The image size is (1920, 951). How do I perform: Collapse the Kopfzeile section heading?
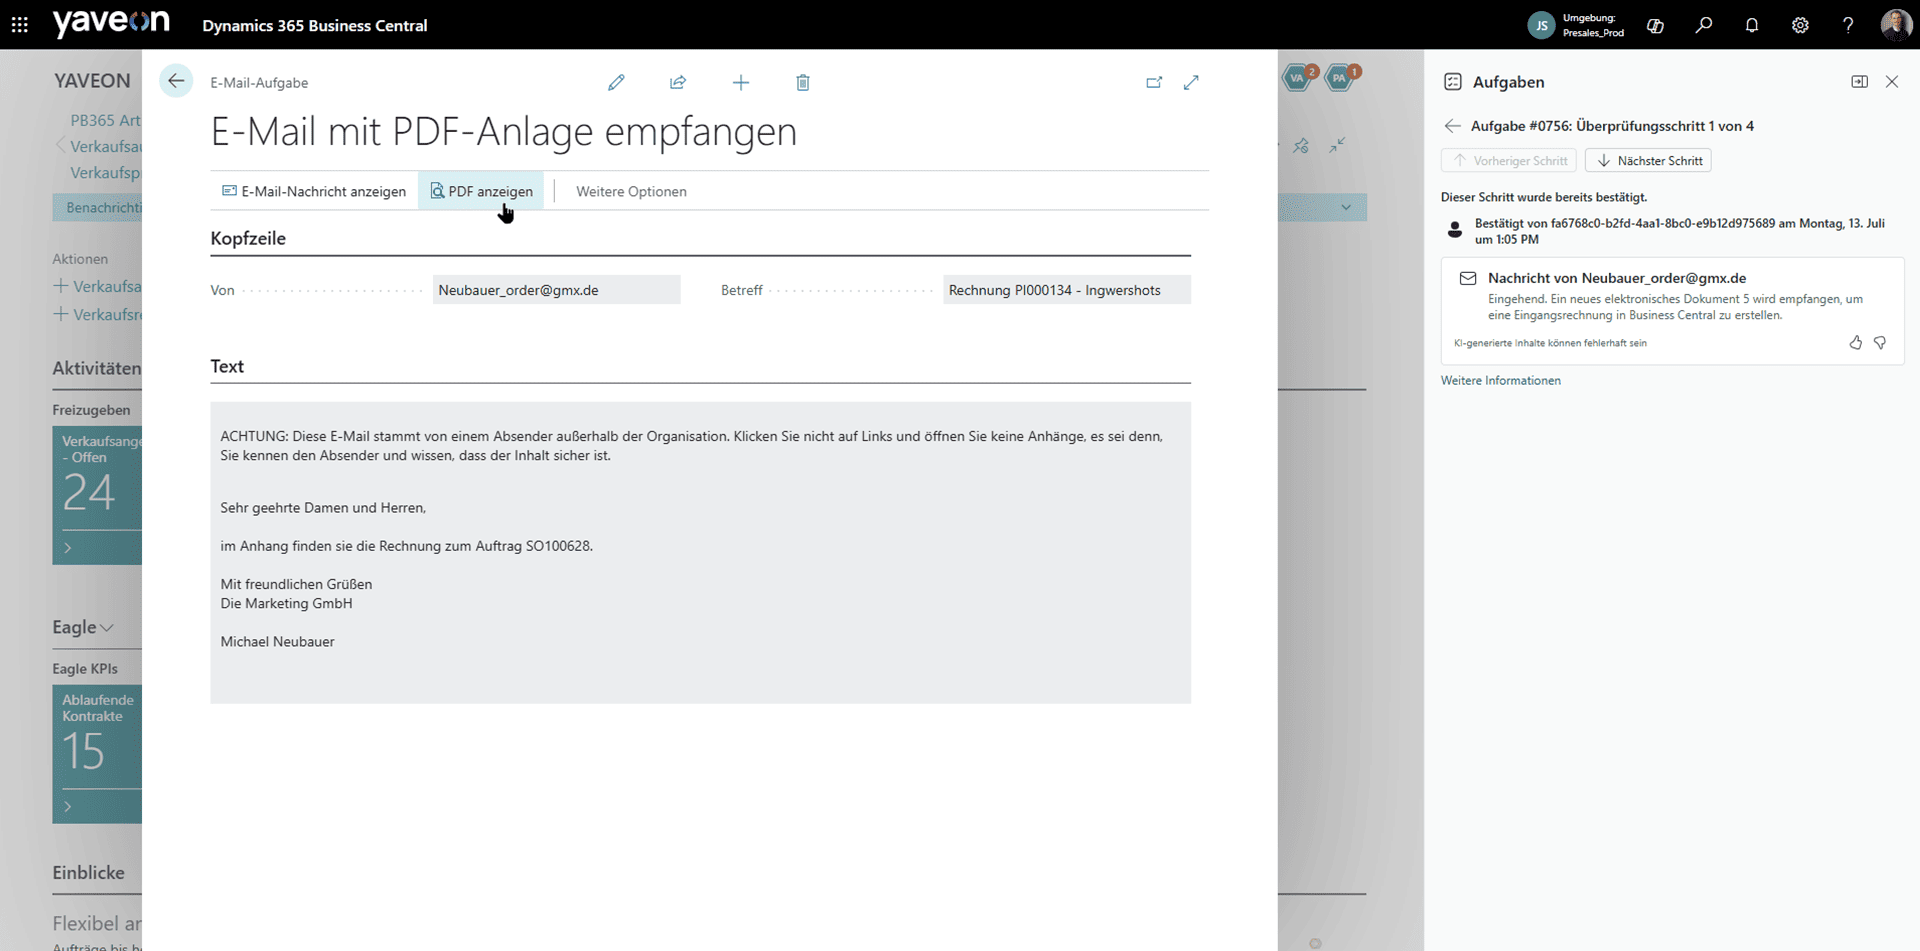248,238
